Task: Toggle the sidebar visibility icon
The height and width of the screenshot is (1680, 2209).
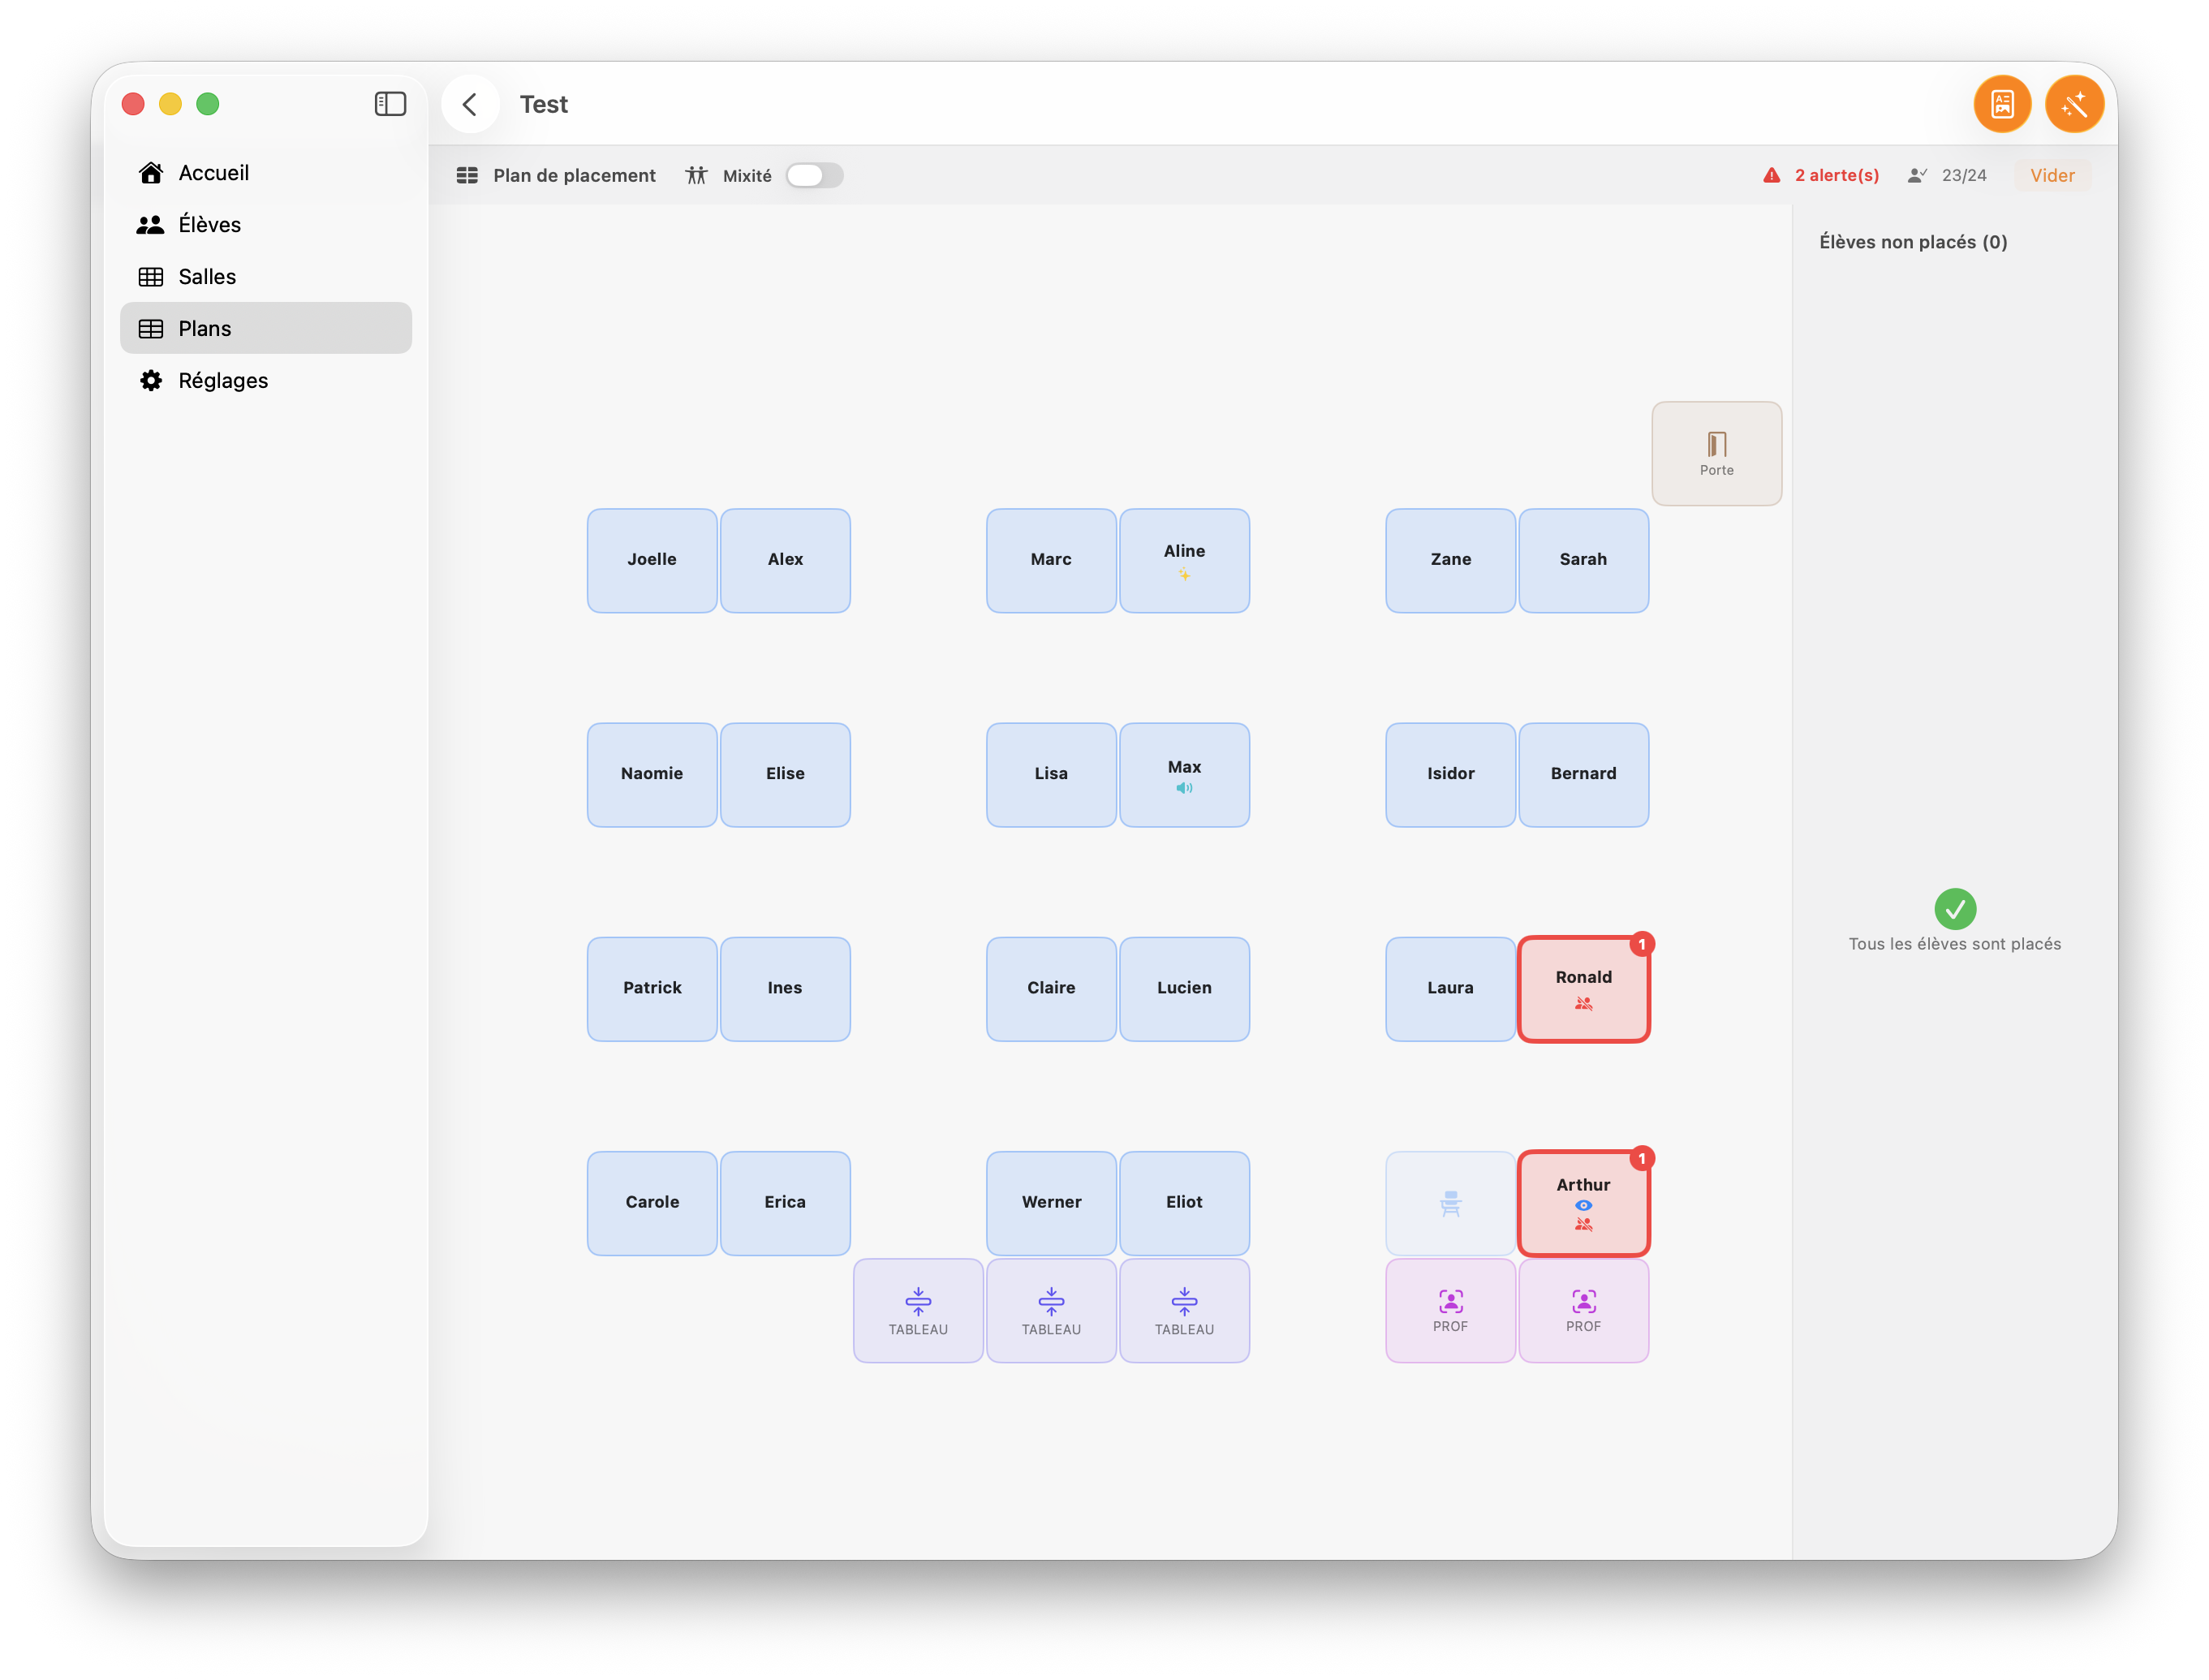Action: click(390, 104)
